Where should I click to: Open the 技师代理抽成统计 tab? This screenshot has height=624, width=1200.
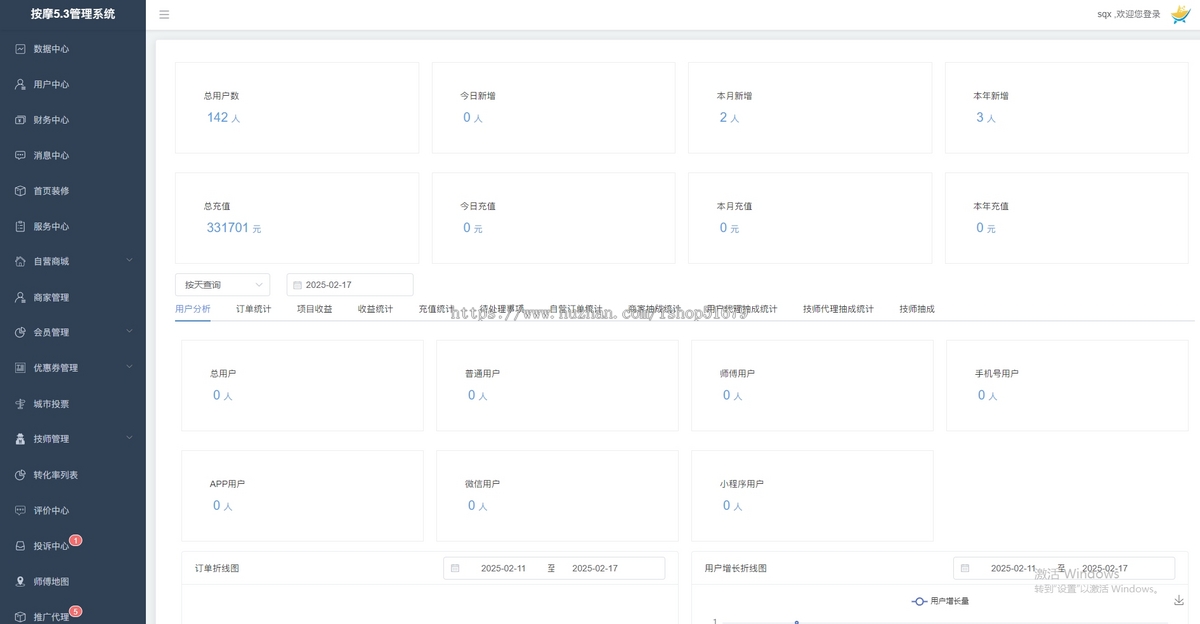click(x=838, y=309)
